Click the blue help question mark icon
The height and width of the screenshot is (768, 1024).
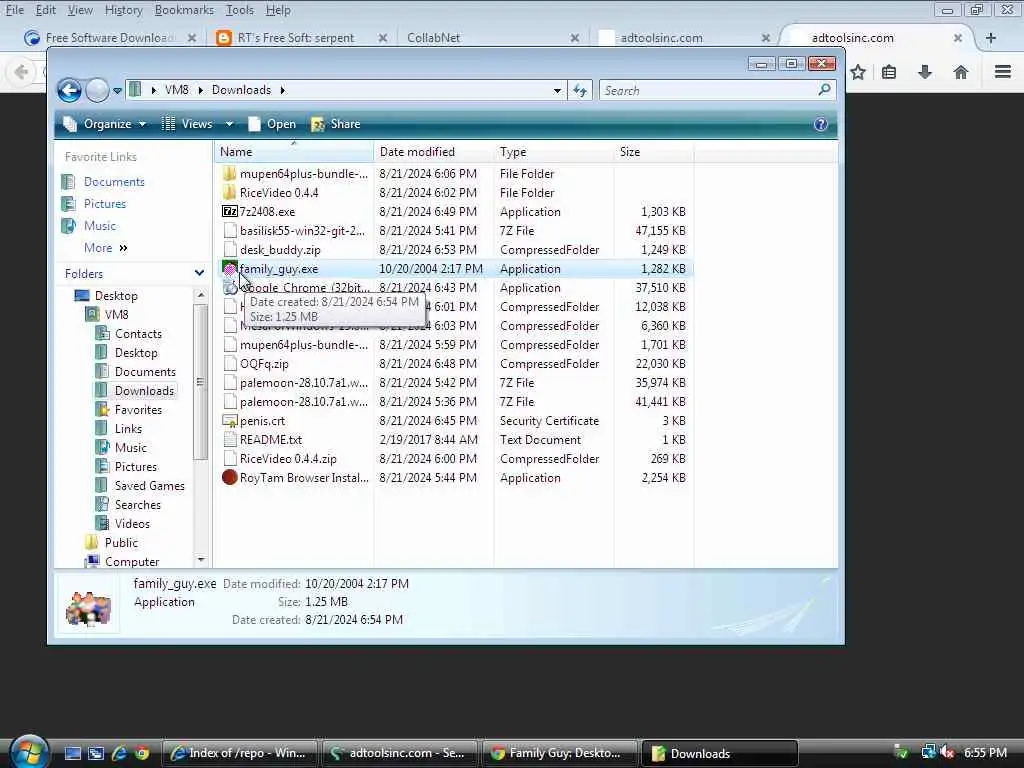click(821, 124)
